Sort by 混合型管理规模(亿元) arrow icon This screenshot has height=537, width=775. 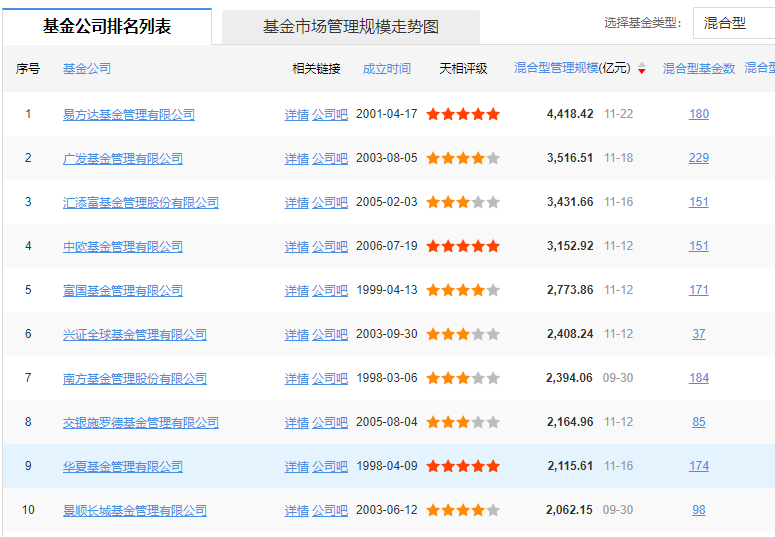[x=642, y=68]
